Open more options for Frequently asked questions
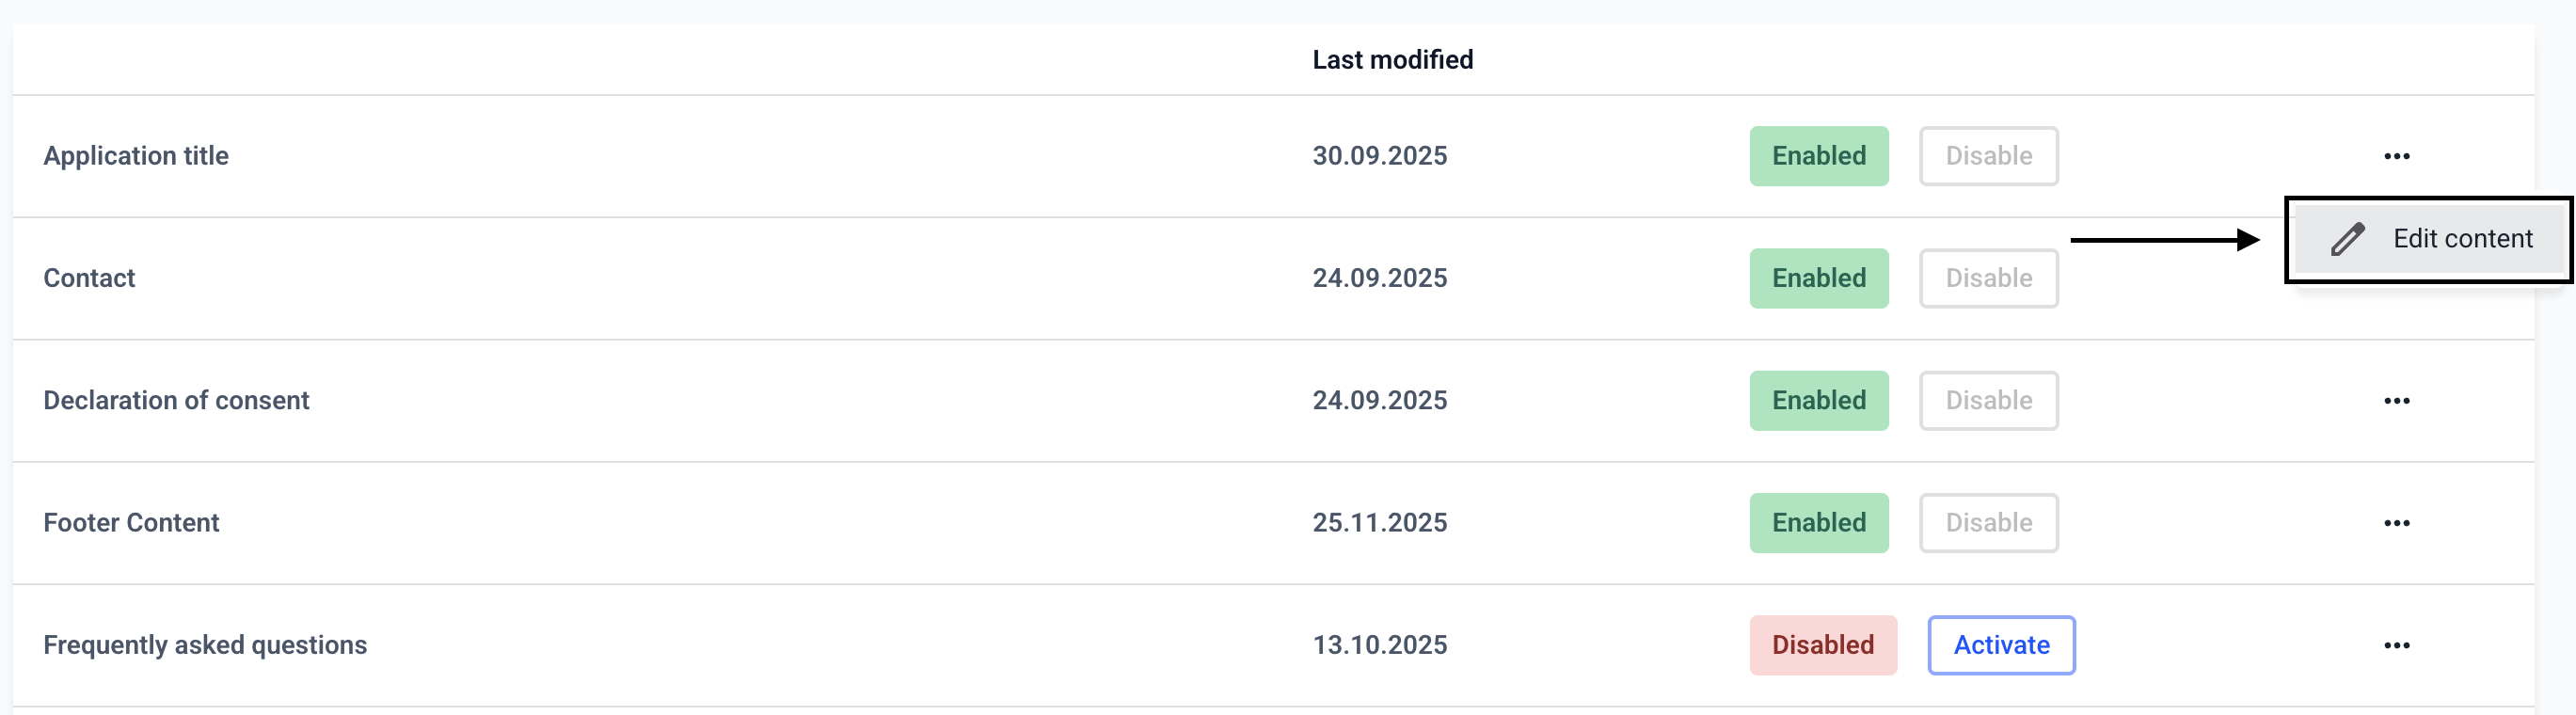The width and height of the screenshot is (2576, 715). (2396, 646)
